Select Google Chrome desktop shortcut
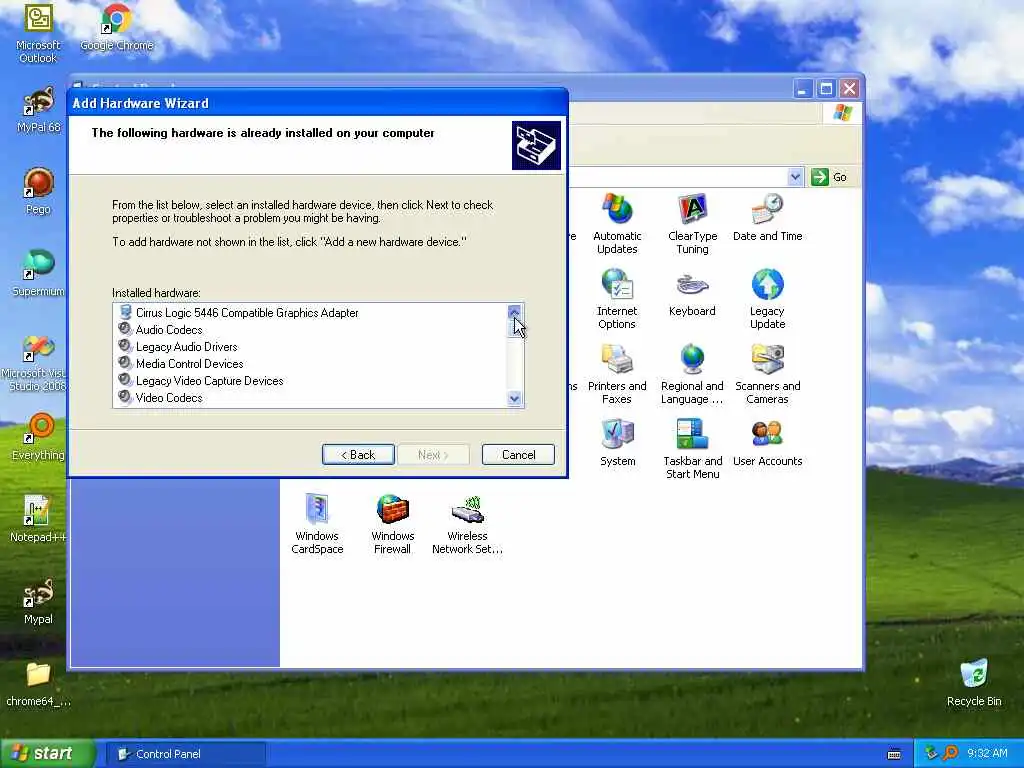Screen dimensions: 1024x768 point(117,27)
